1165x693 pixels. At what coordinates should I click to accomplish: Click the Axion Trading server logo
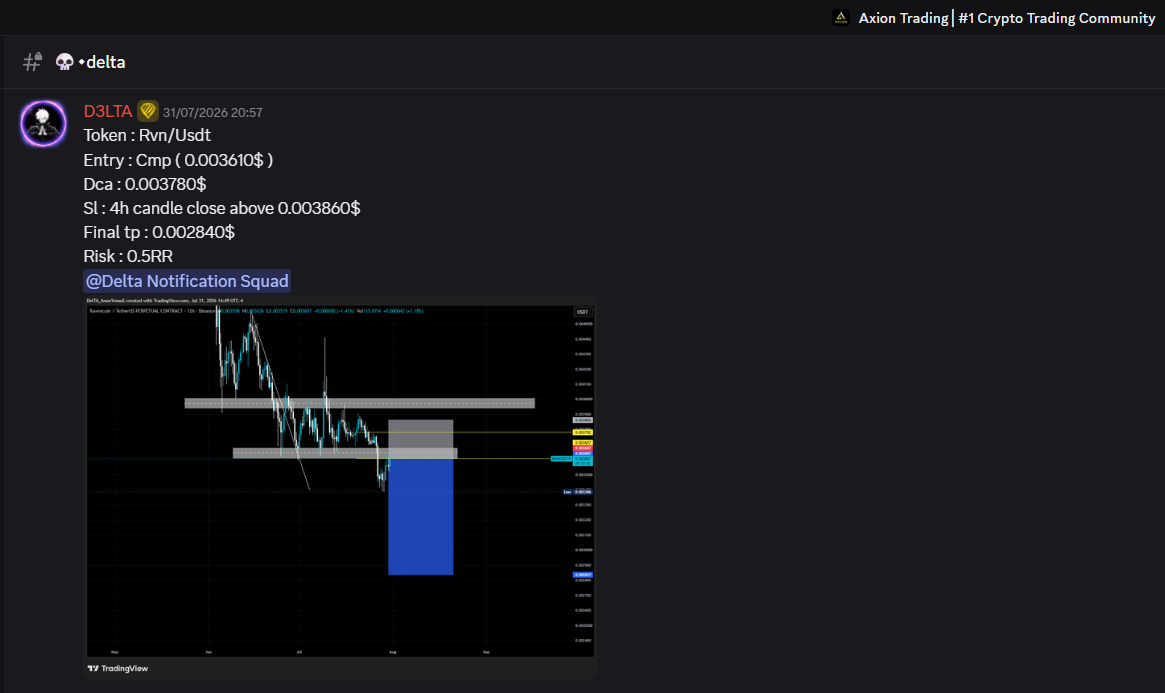point(840,18)
